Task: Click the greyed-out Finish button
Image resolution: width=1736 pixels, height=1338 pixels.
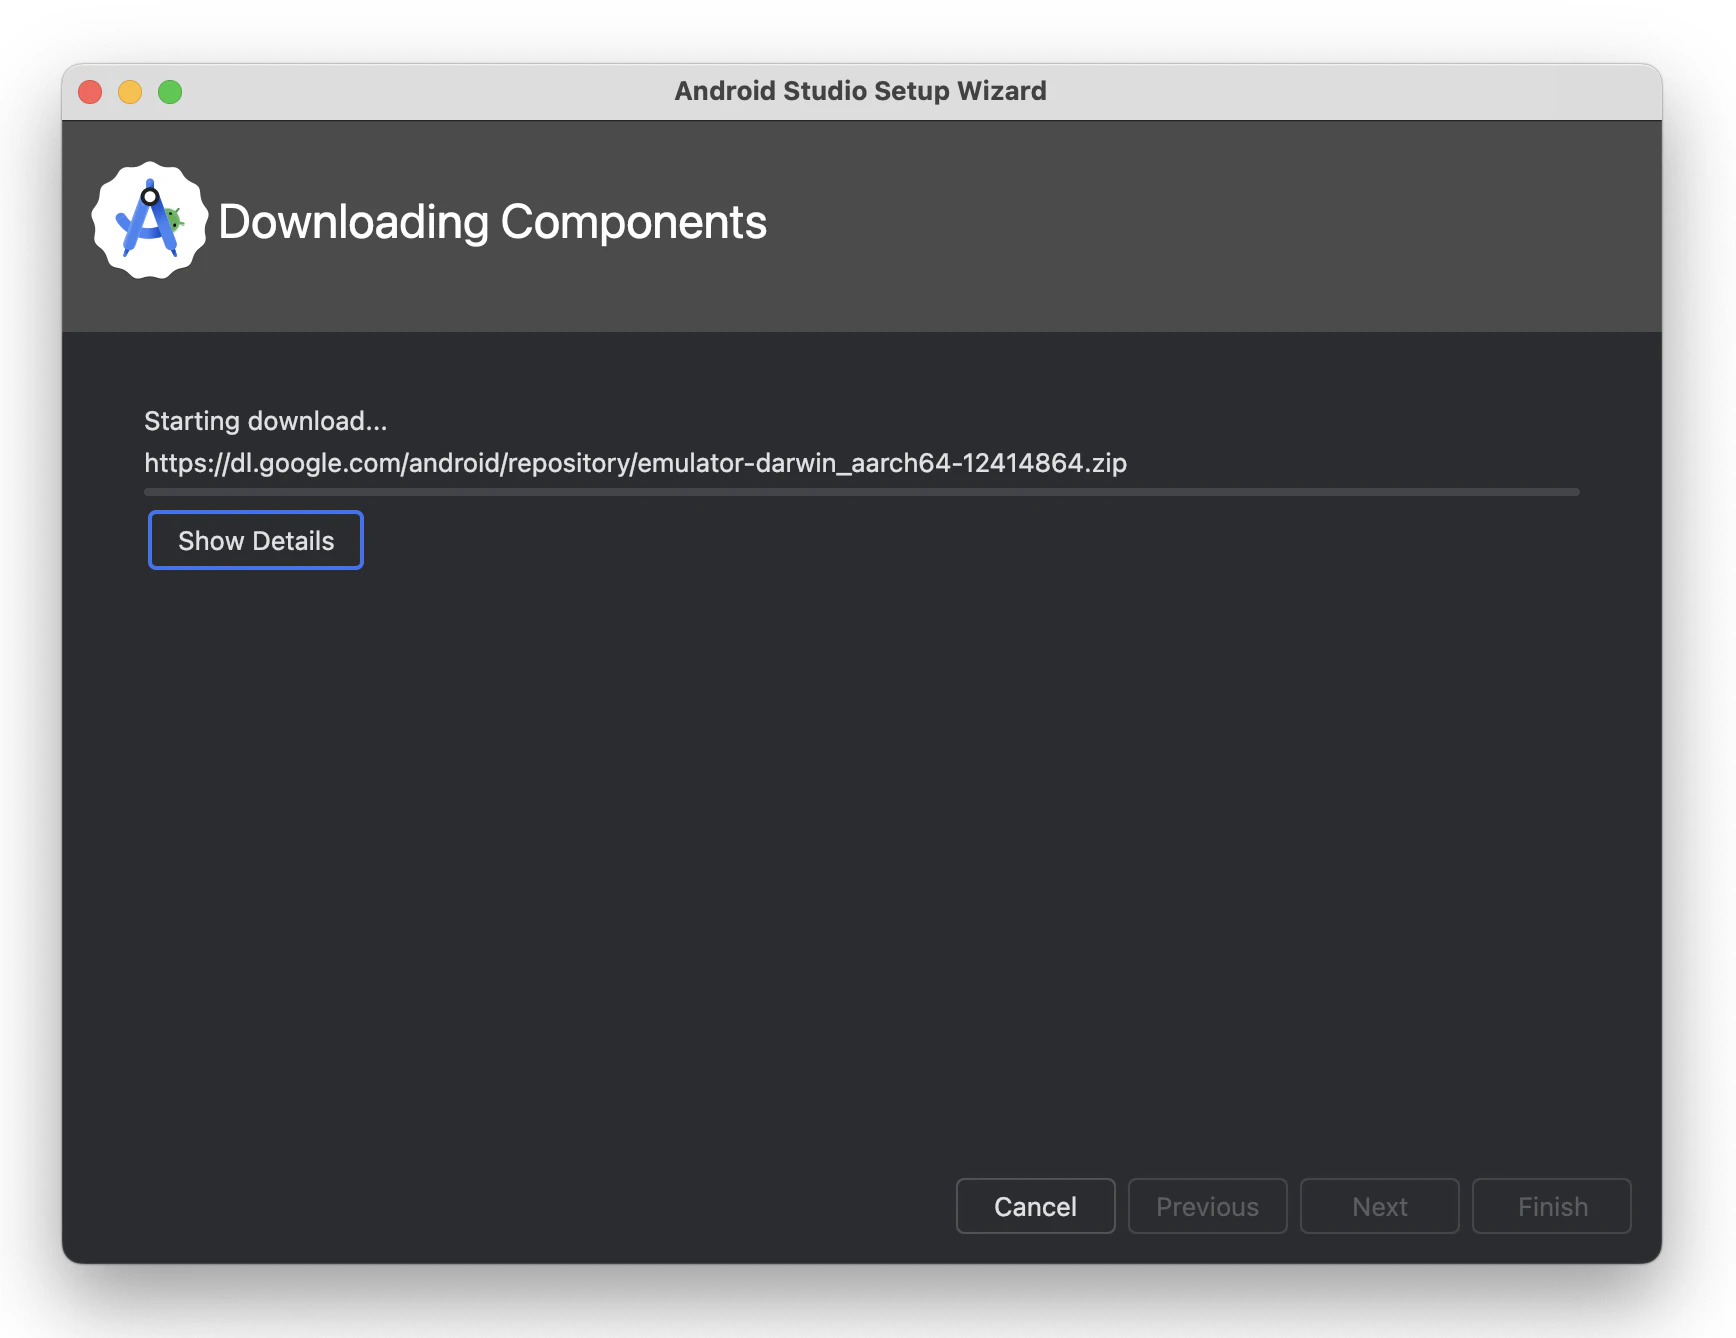Action: tap(1552, 1206)
